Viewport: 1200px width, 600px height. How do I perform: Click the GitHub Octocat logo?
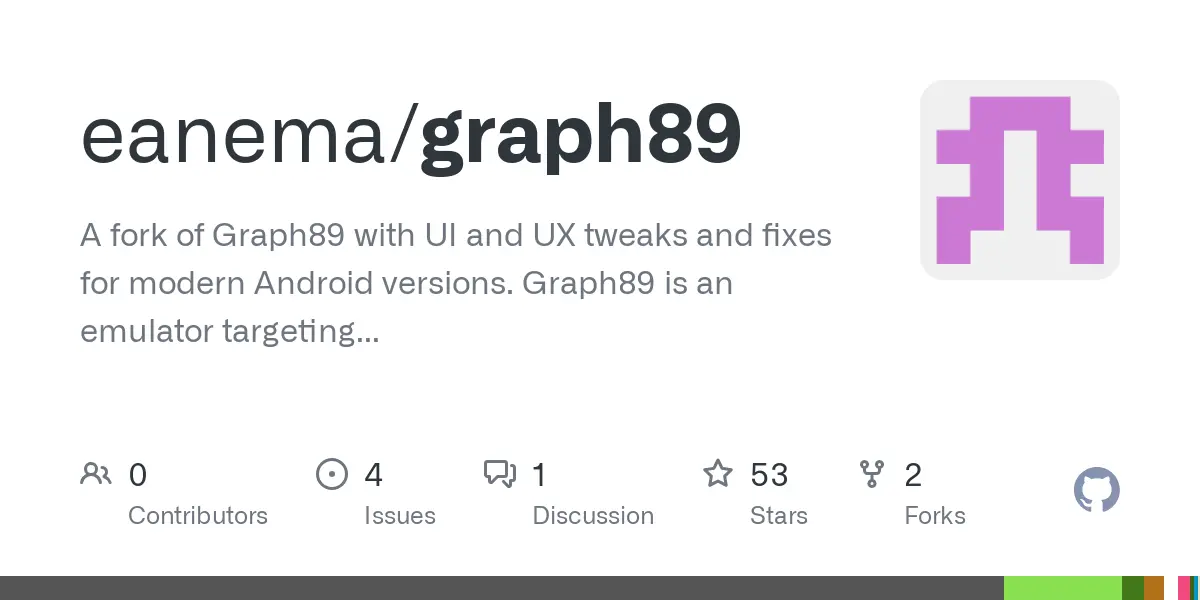pos(1096,491)
